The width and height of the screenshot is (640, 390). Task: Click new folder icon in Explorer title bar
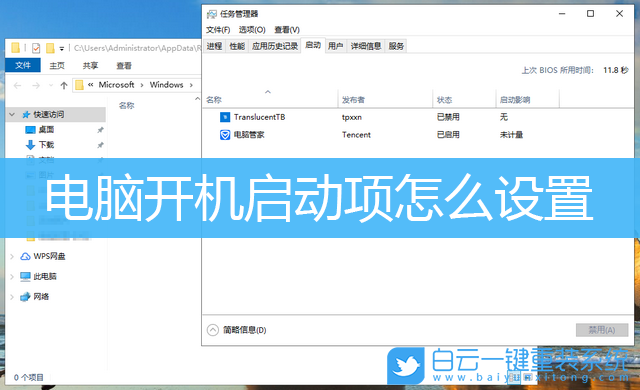pyautogui.click(x=50, y=48)
